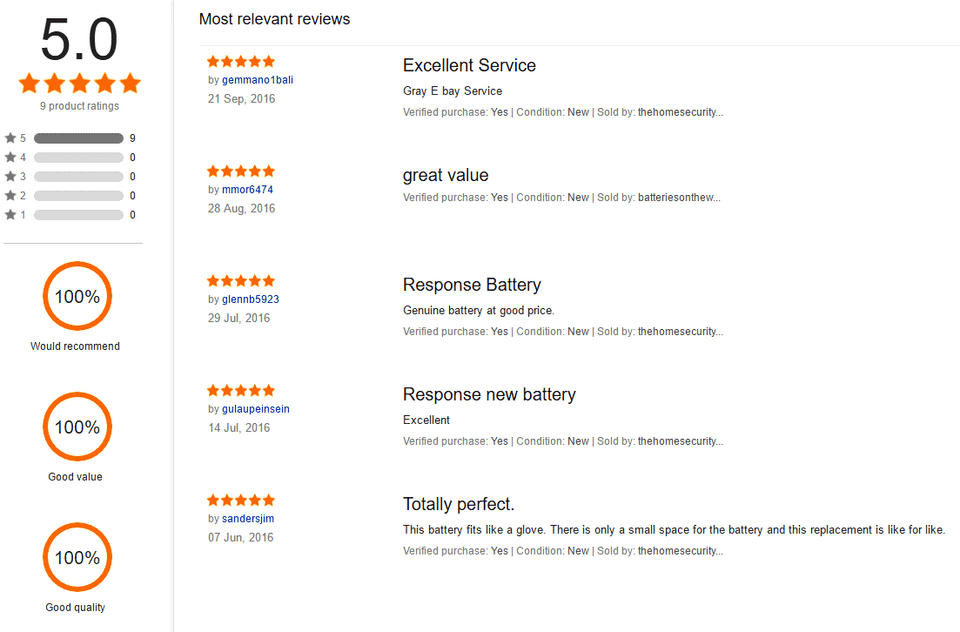Click star rating on glennb5923's review
Viewport: 960px width, 632px height.
240,281
